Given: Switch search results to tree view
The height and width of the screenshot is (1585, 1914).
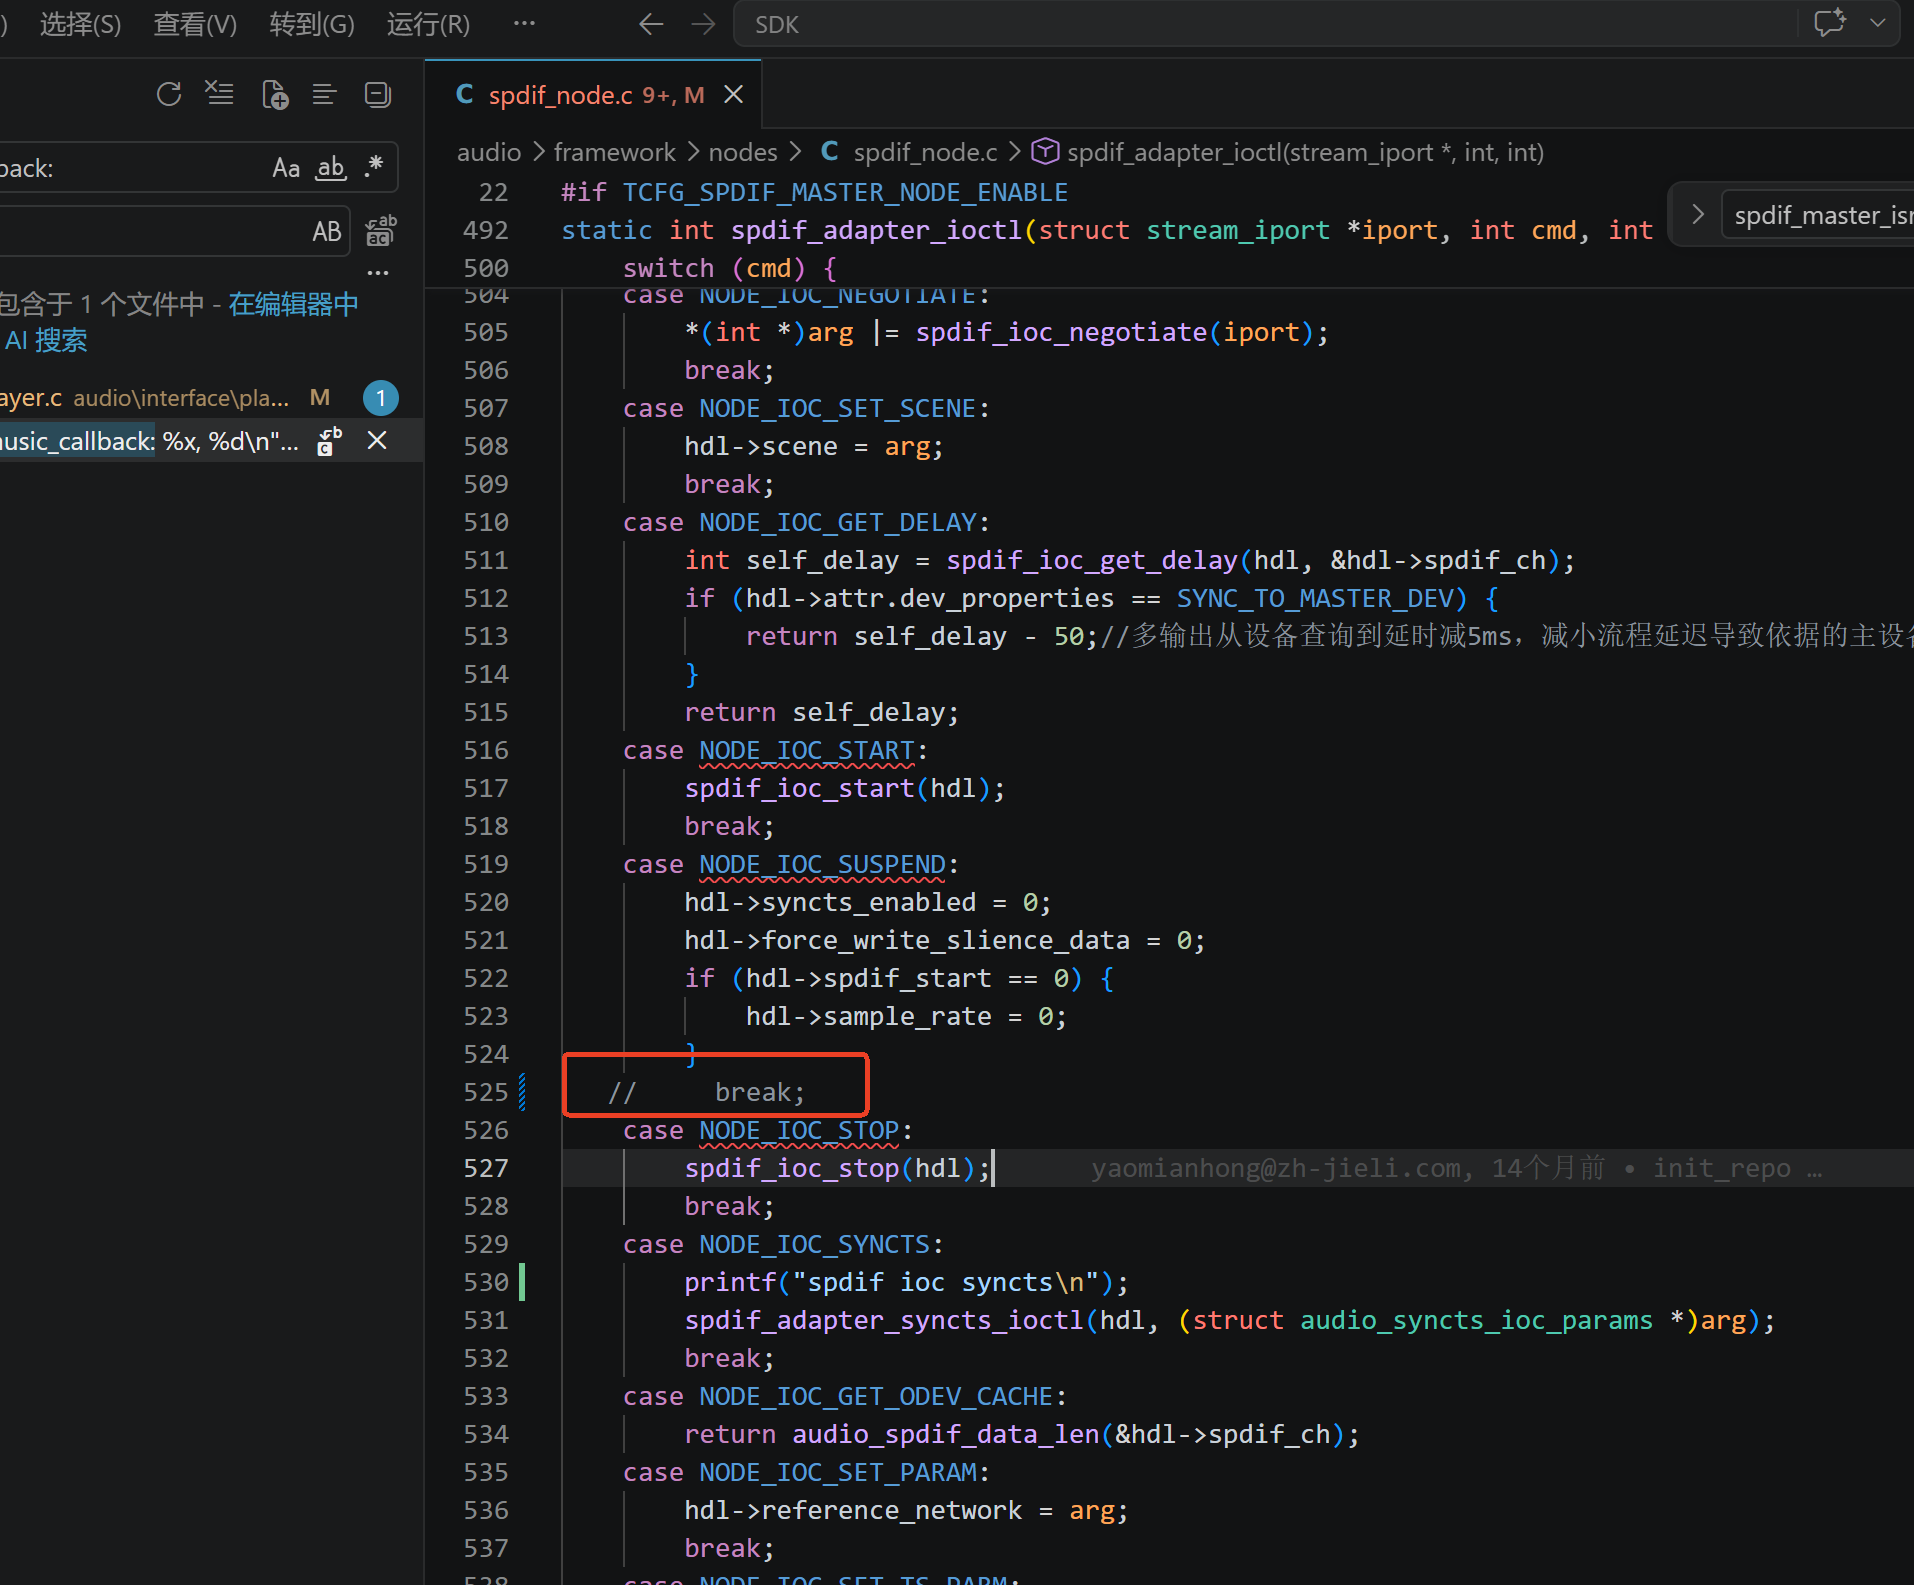Looking at the screenshot, I should (x=324, y=94).
